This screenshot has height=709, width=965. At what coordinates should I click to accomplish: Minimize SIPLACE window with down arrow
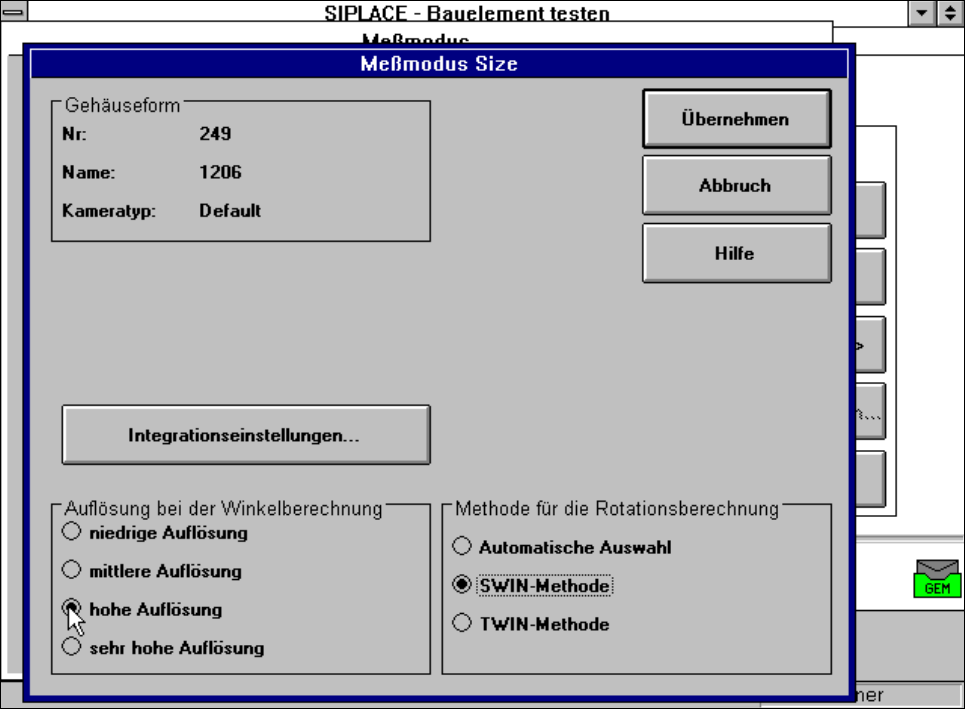click(922, 13)
